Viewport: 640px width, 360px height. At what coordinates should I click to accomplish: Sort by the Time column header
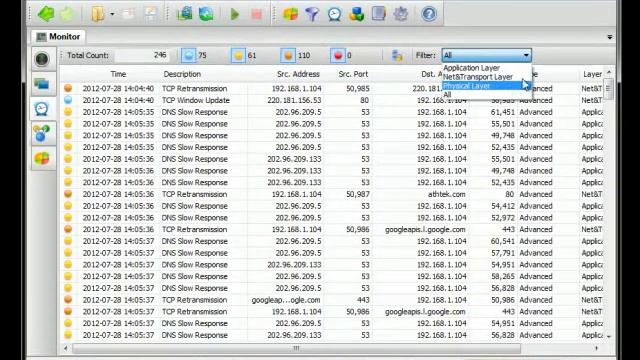[118, 74]
